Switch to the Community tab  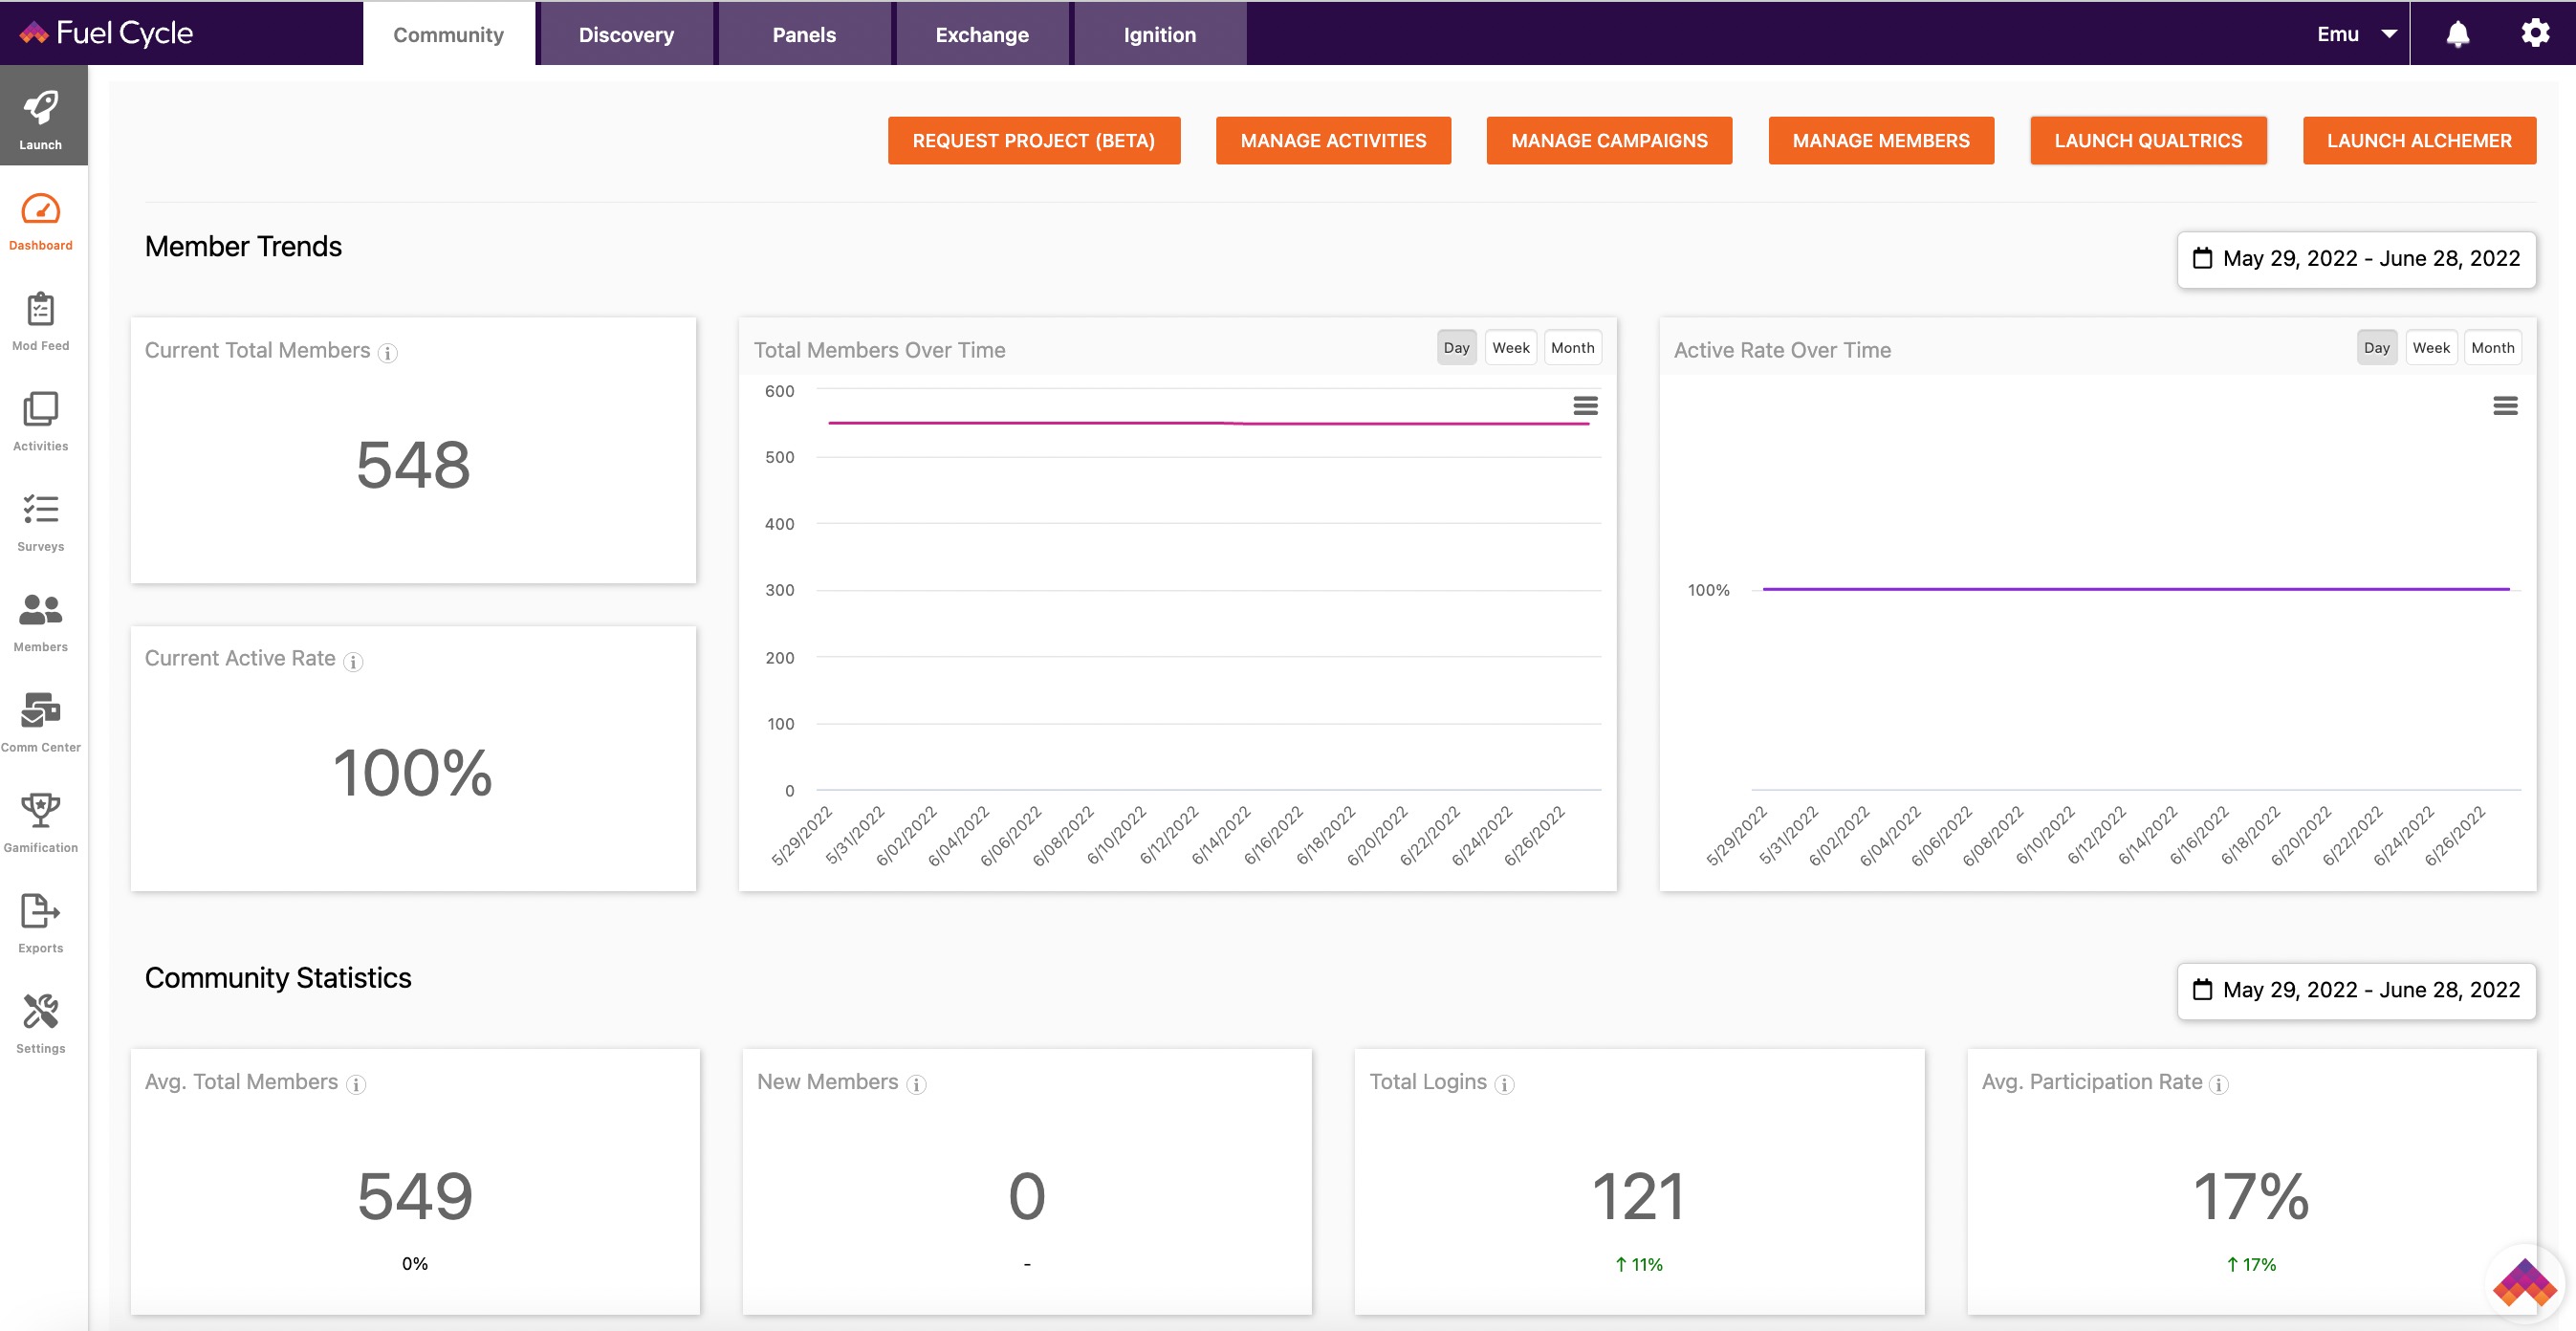coord(448,34)
